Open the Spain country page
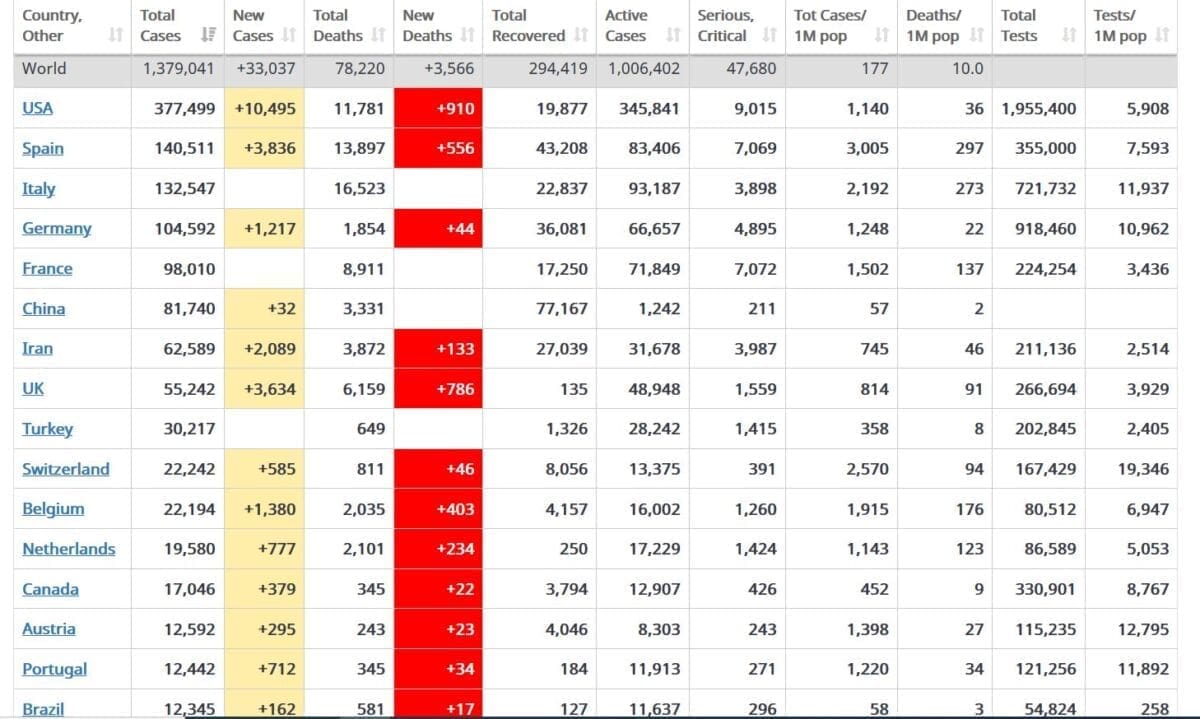 pyautogui.click(x=43, y=148)
